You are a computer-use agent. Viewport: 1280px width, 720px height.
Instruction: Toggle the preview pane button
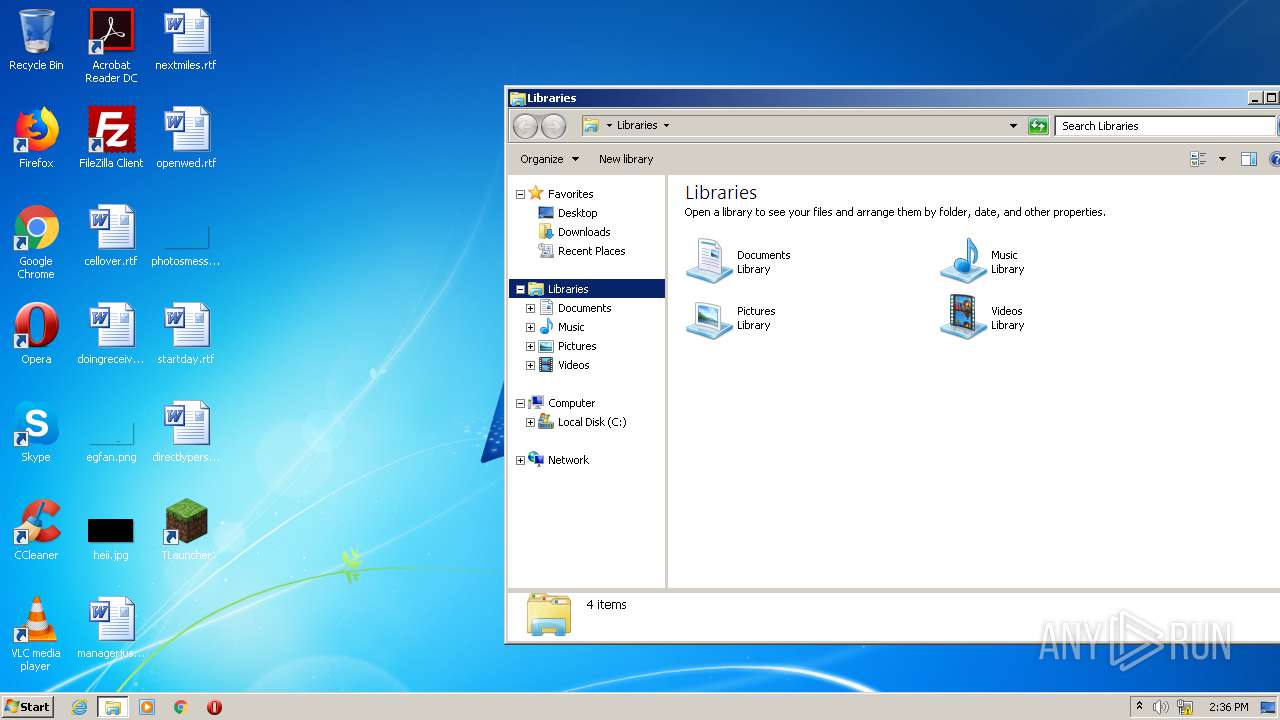coord(1248,159)
